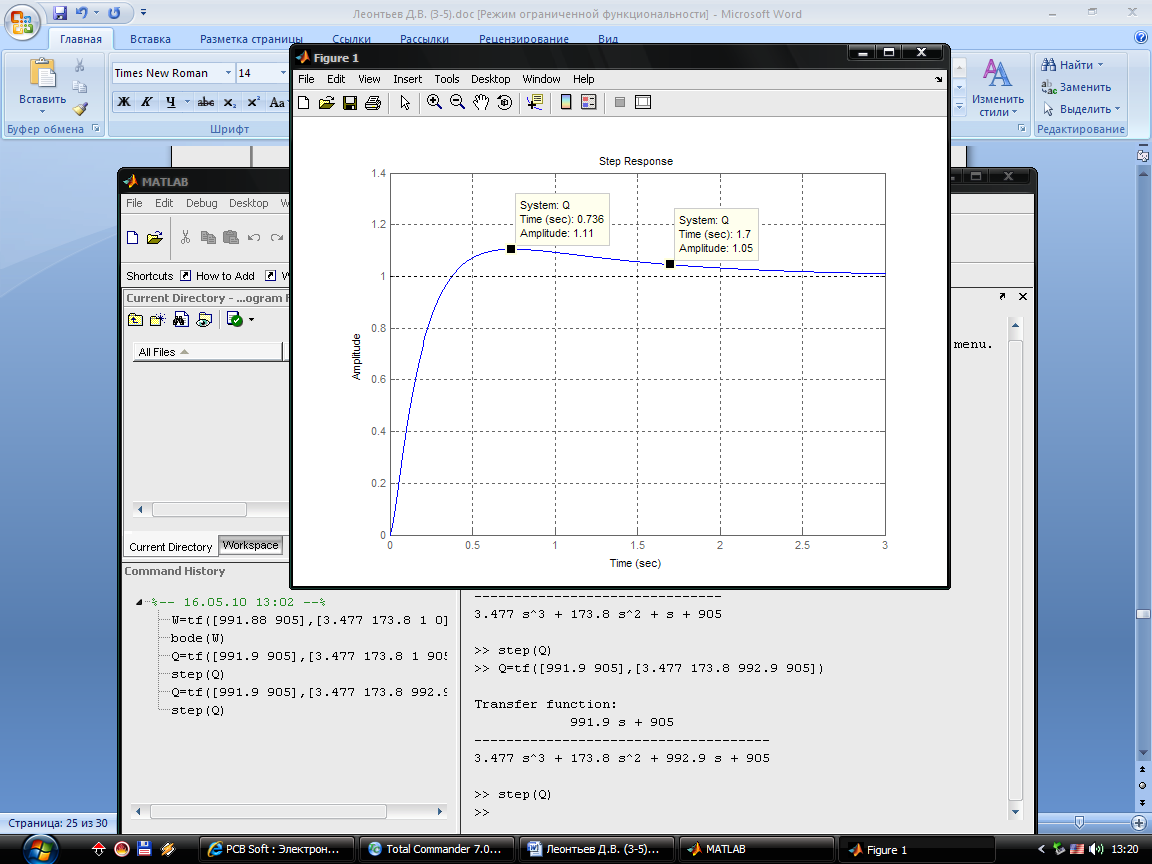Toggle strikethrough text formatting
Viewport: 1152px width, 864px height.
coord(206,102)
